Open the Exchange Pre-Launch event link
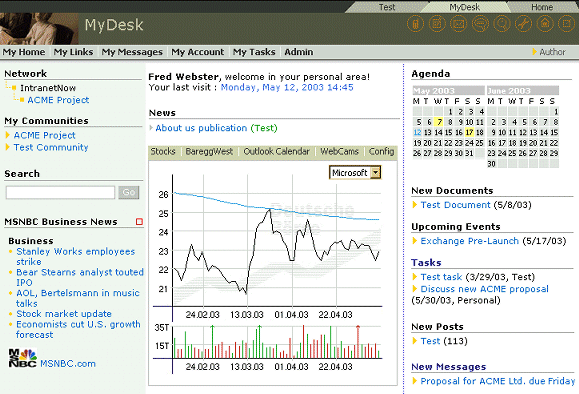 [470, 241]
